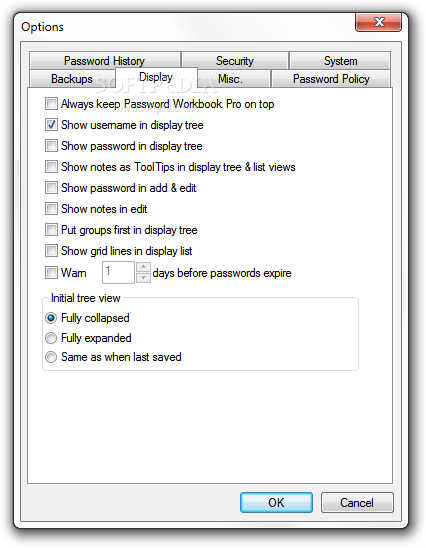This screenshot has height=548, width=426.
Task: Close the Options dialog window
Action: (378, 22)
